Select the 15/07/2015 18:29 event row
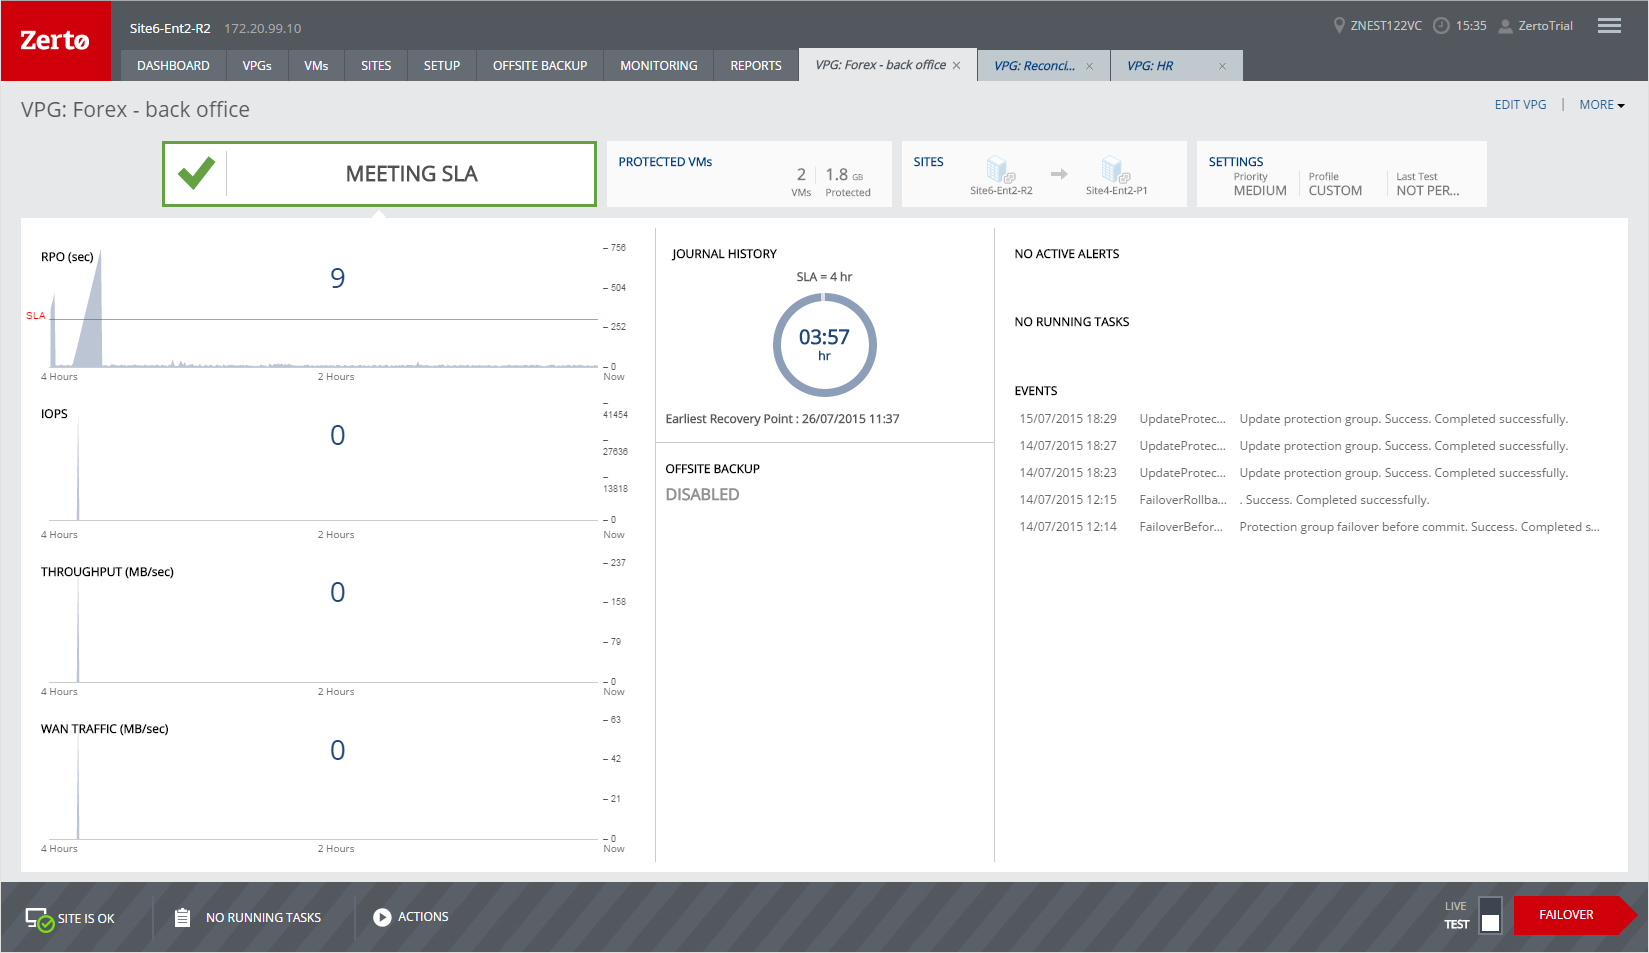This screenshot has width=1649, height=953. point(1310,419)
